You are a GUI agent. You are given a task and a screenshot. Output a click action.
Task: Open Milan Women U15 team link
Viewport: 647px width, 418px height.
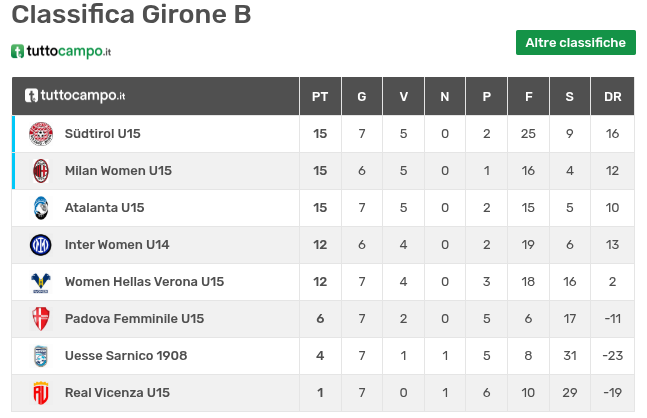118,171
